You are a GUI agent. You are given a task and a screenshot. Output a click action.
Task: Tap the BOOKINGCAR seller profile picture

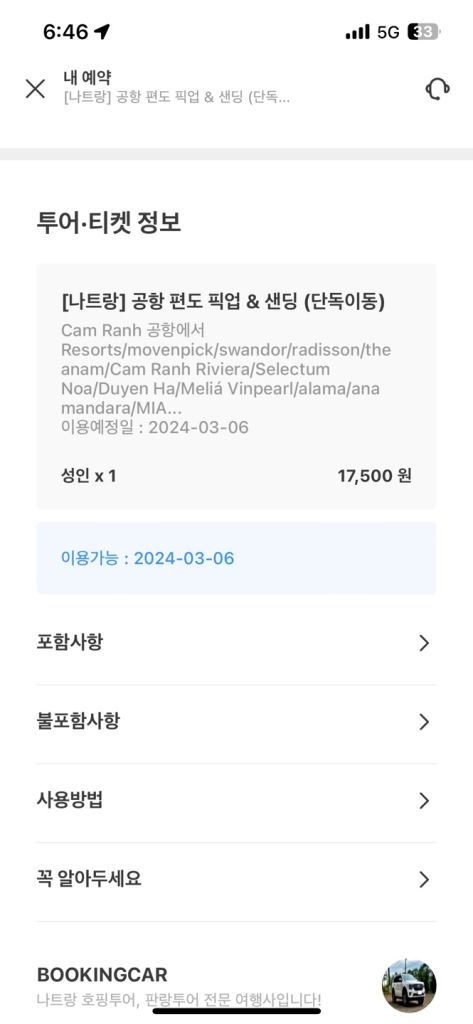[409, 985]
